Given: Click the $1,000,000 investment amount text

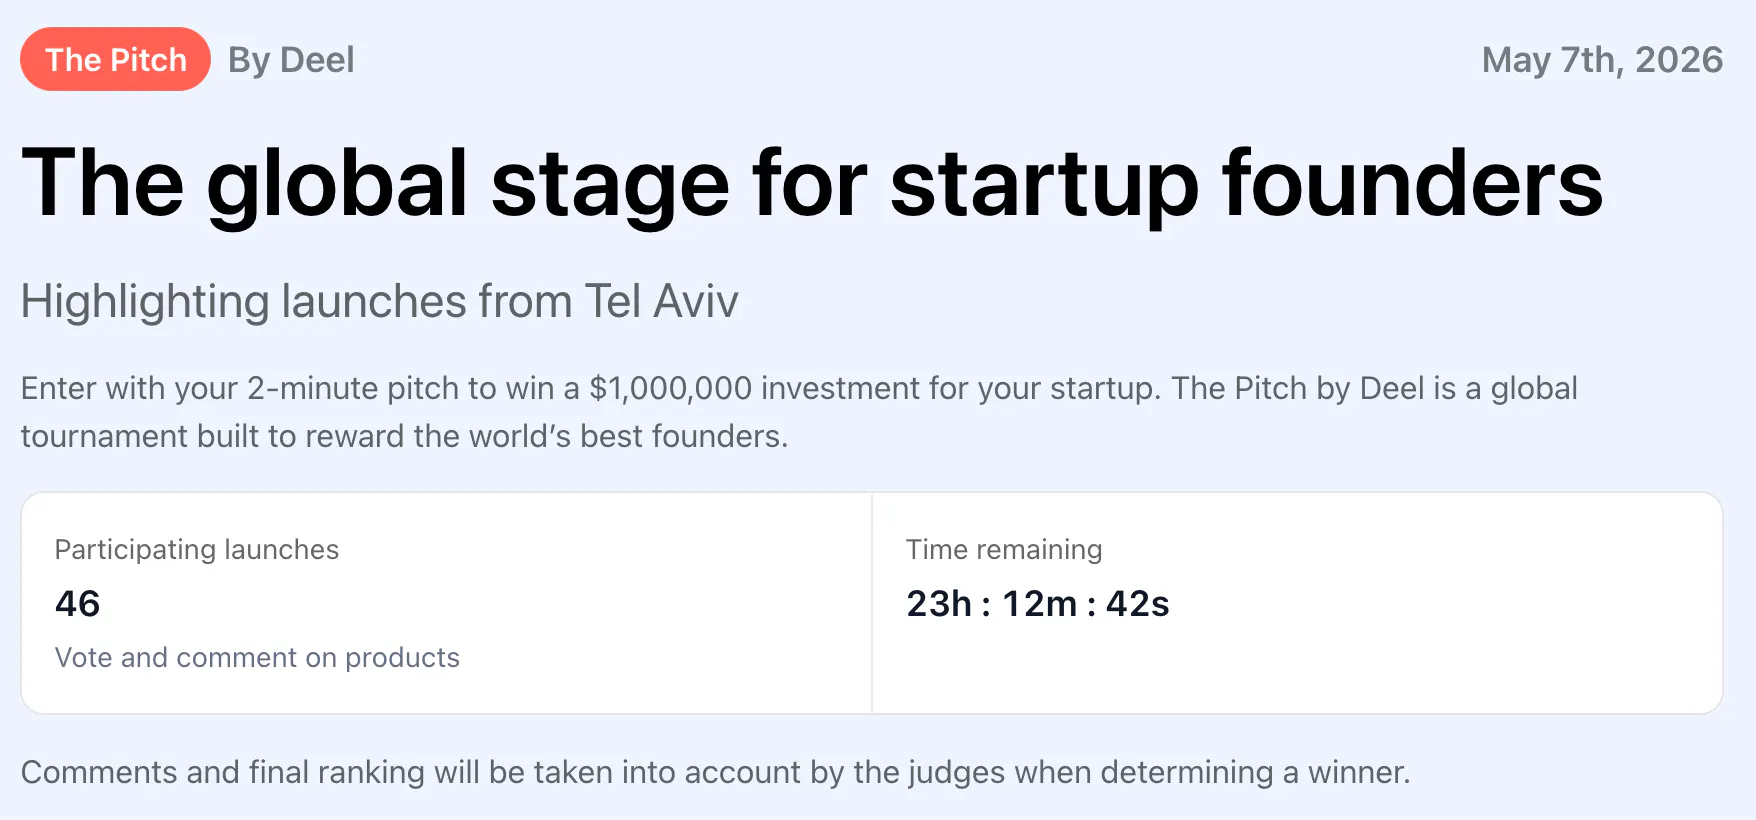Looking at the screenshot, I should [670, 388].
